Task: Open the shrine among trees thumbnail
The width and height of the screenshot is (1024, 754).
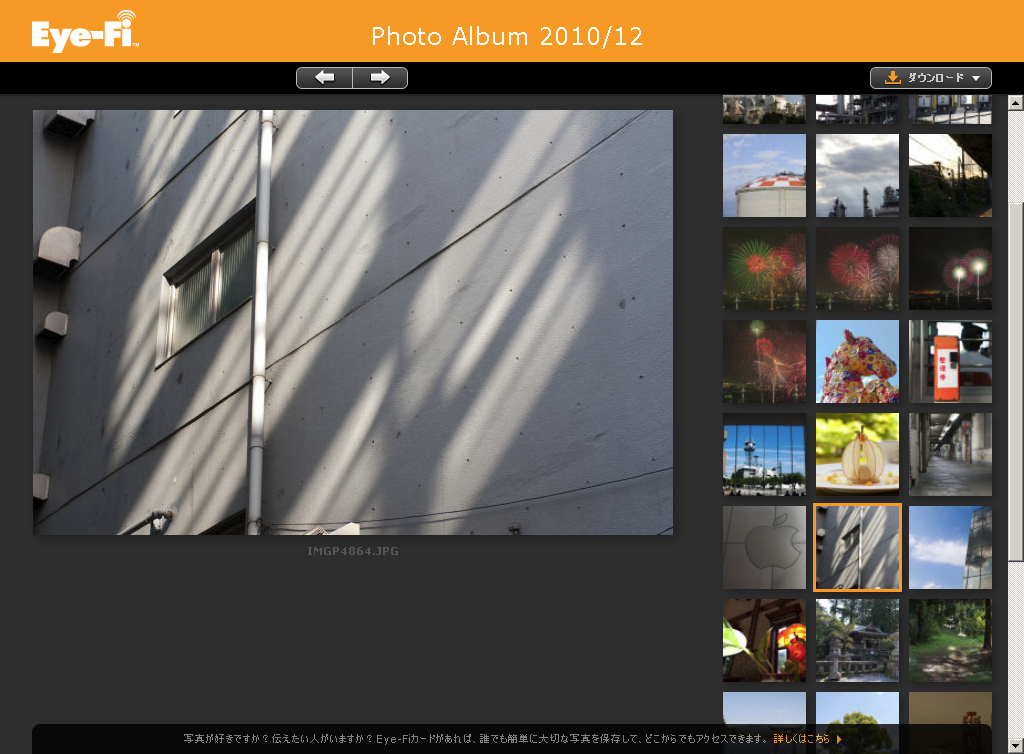Action: click(857, 640)
